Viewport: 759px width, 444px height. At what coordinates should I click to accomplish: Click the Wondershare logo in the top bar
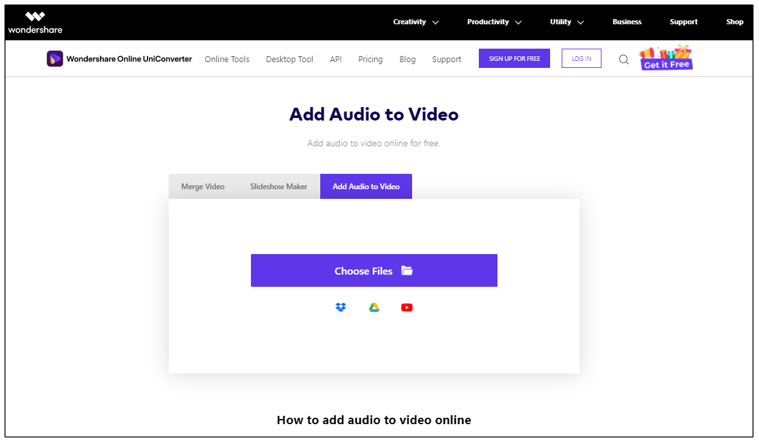(35, 23)
